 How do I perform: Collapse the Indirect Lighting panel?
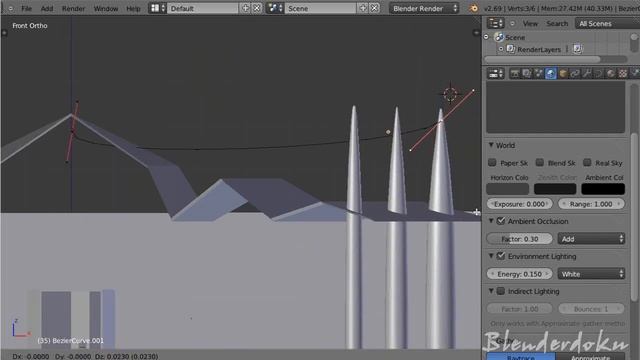click(491, 291)
